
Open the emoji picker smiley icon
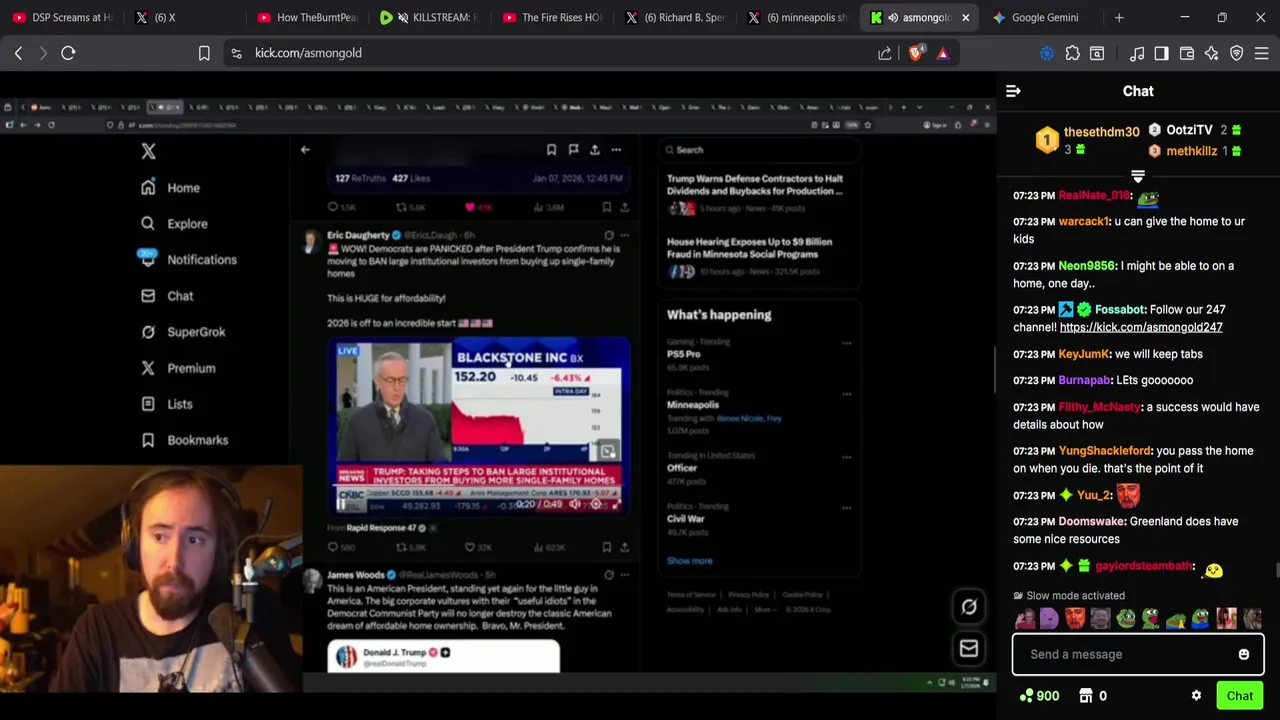click(1244, 655)
